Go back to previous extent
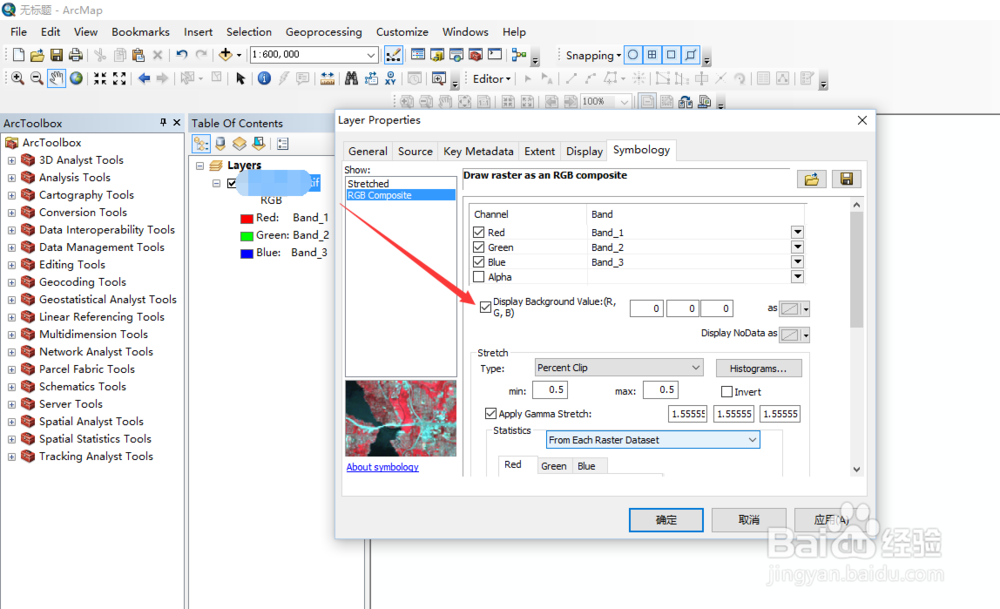Image resolution: width=1000 pixels, height=609 pixels. point(144,78)
